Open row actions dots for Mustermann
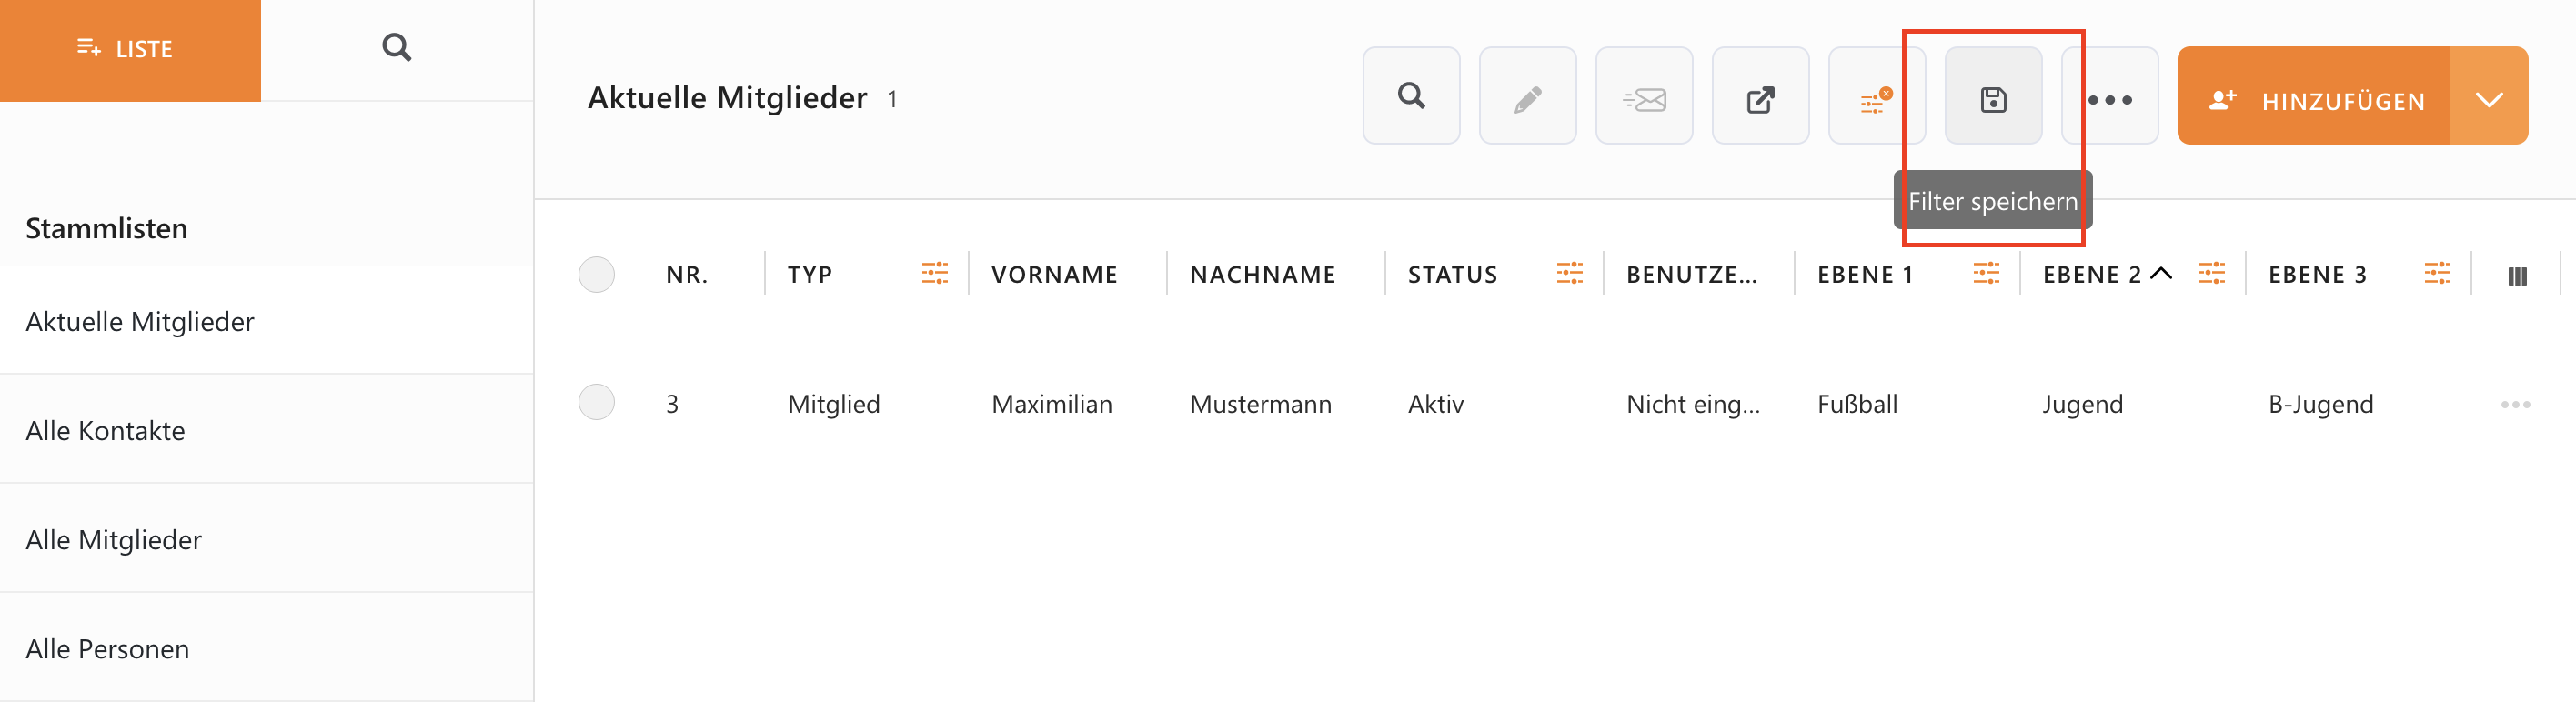The width and height of the screenshot is (2576, 702). tap(2515, 404)
